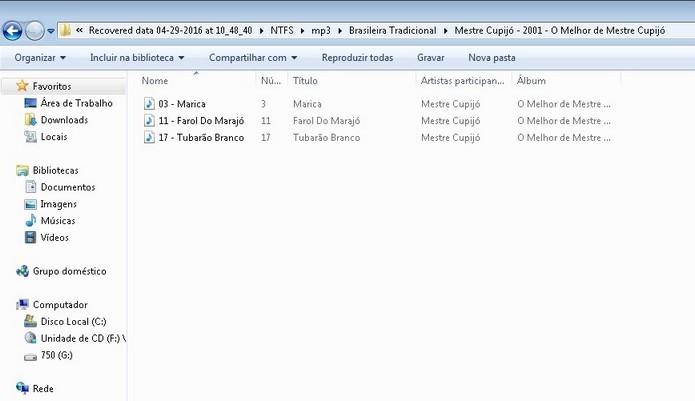Viewport: 695px width, 401px height.
Task: Click the Vídeos film icon
Action: (31, 237)
